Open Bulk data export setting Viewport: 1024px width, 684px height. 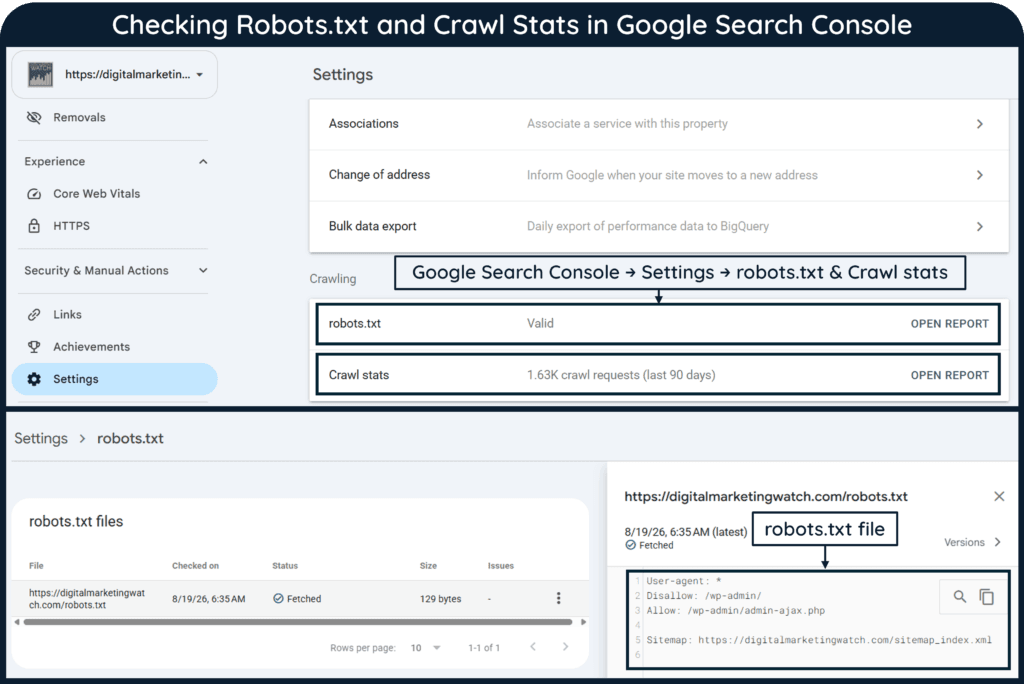658,227
